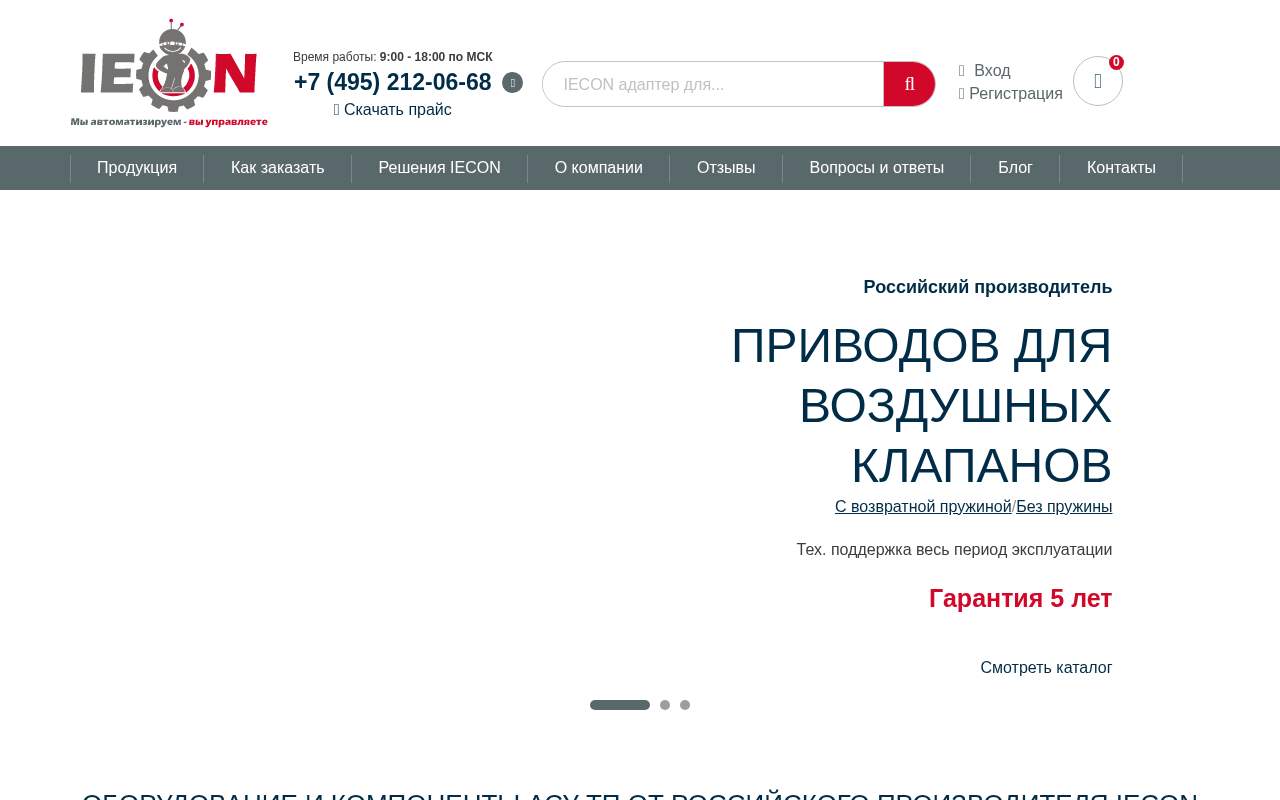Download the price list via Скачать прайс
This screenshot has height=800, width=1280.
click(x=393, y=110)
